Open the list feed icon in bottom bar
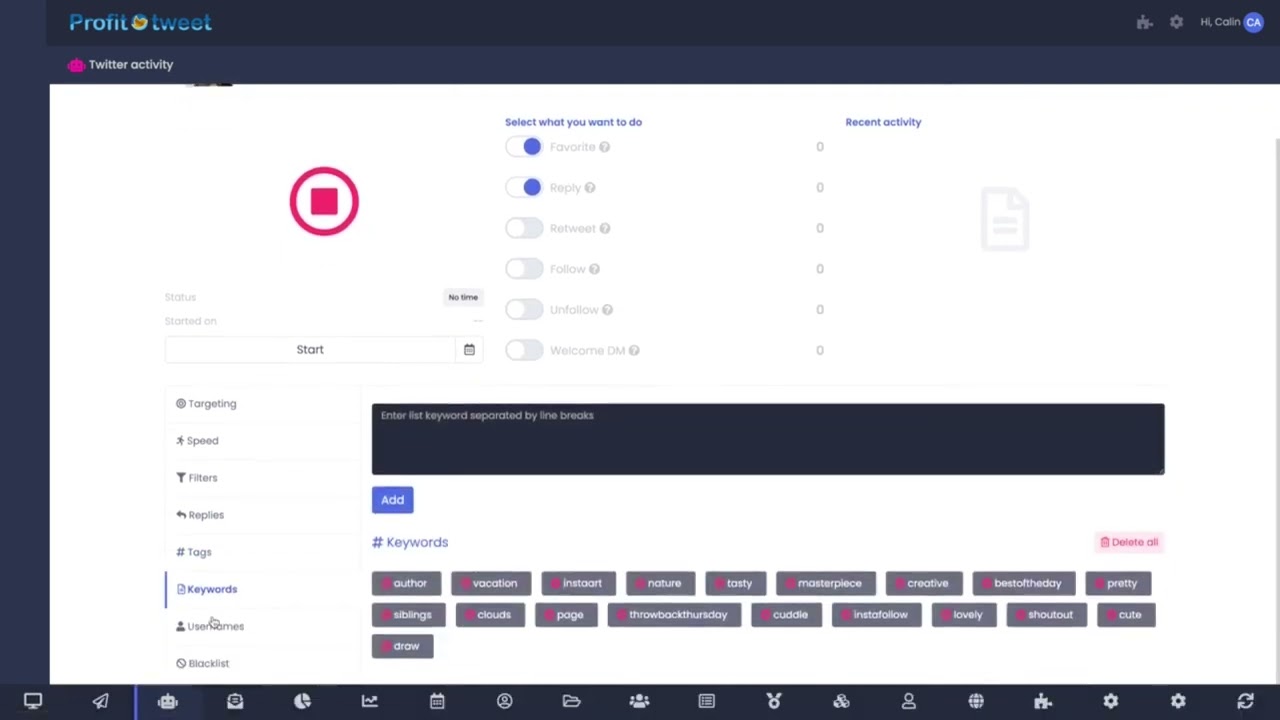Image resolution: width=1280 pixels, height=720 pixels. coord(707,701)
